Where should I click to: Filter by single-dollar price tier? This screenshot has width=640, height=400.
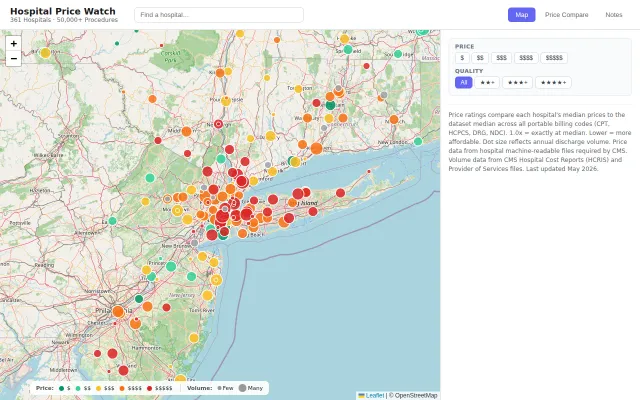[x=462, y=58]
